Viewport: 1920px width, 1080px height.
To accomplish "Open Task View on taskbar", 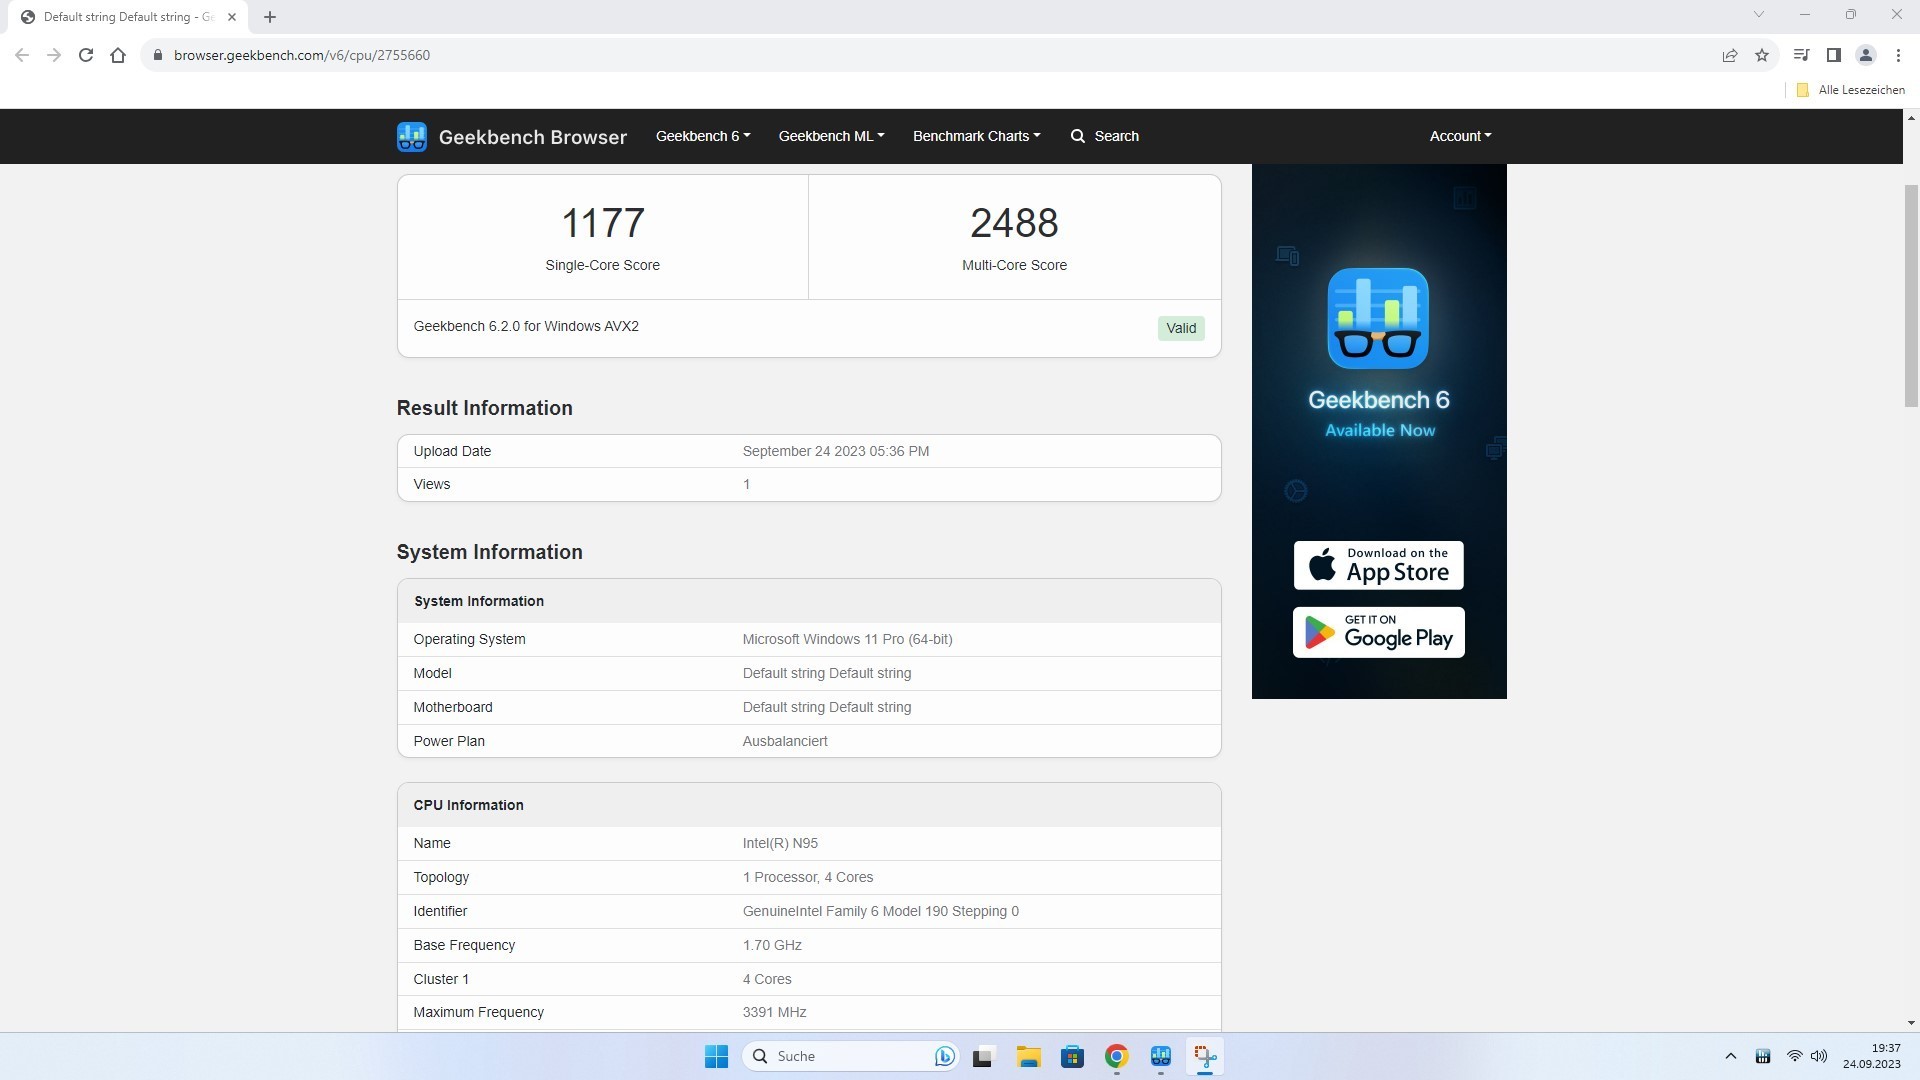I will 983,1056.
